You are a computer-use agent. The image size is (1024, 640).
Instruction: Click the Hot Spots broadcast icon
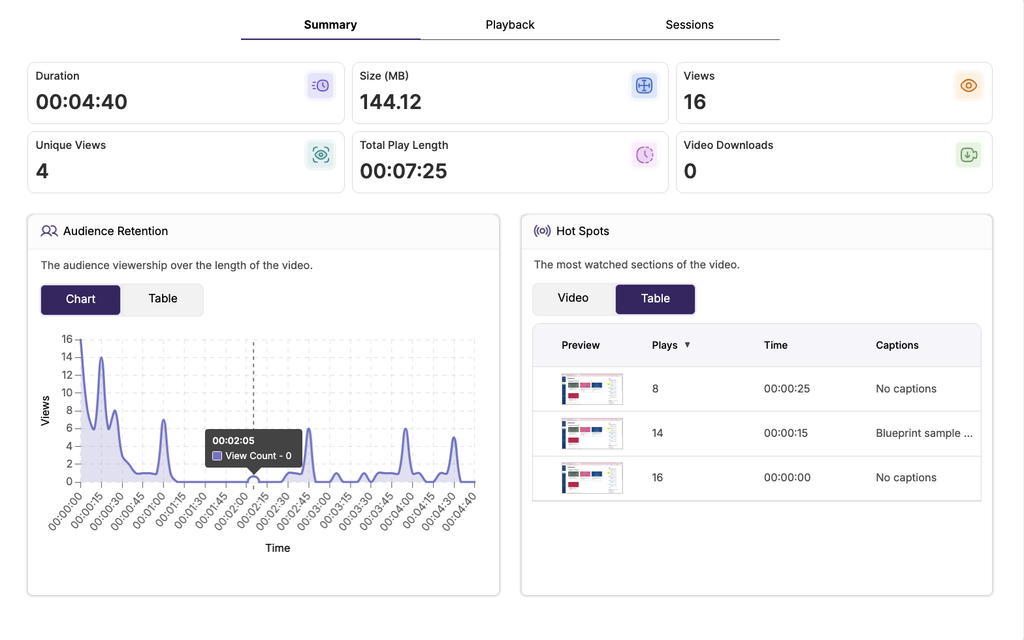point(542,231)
